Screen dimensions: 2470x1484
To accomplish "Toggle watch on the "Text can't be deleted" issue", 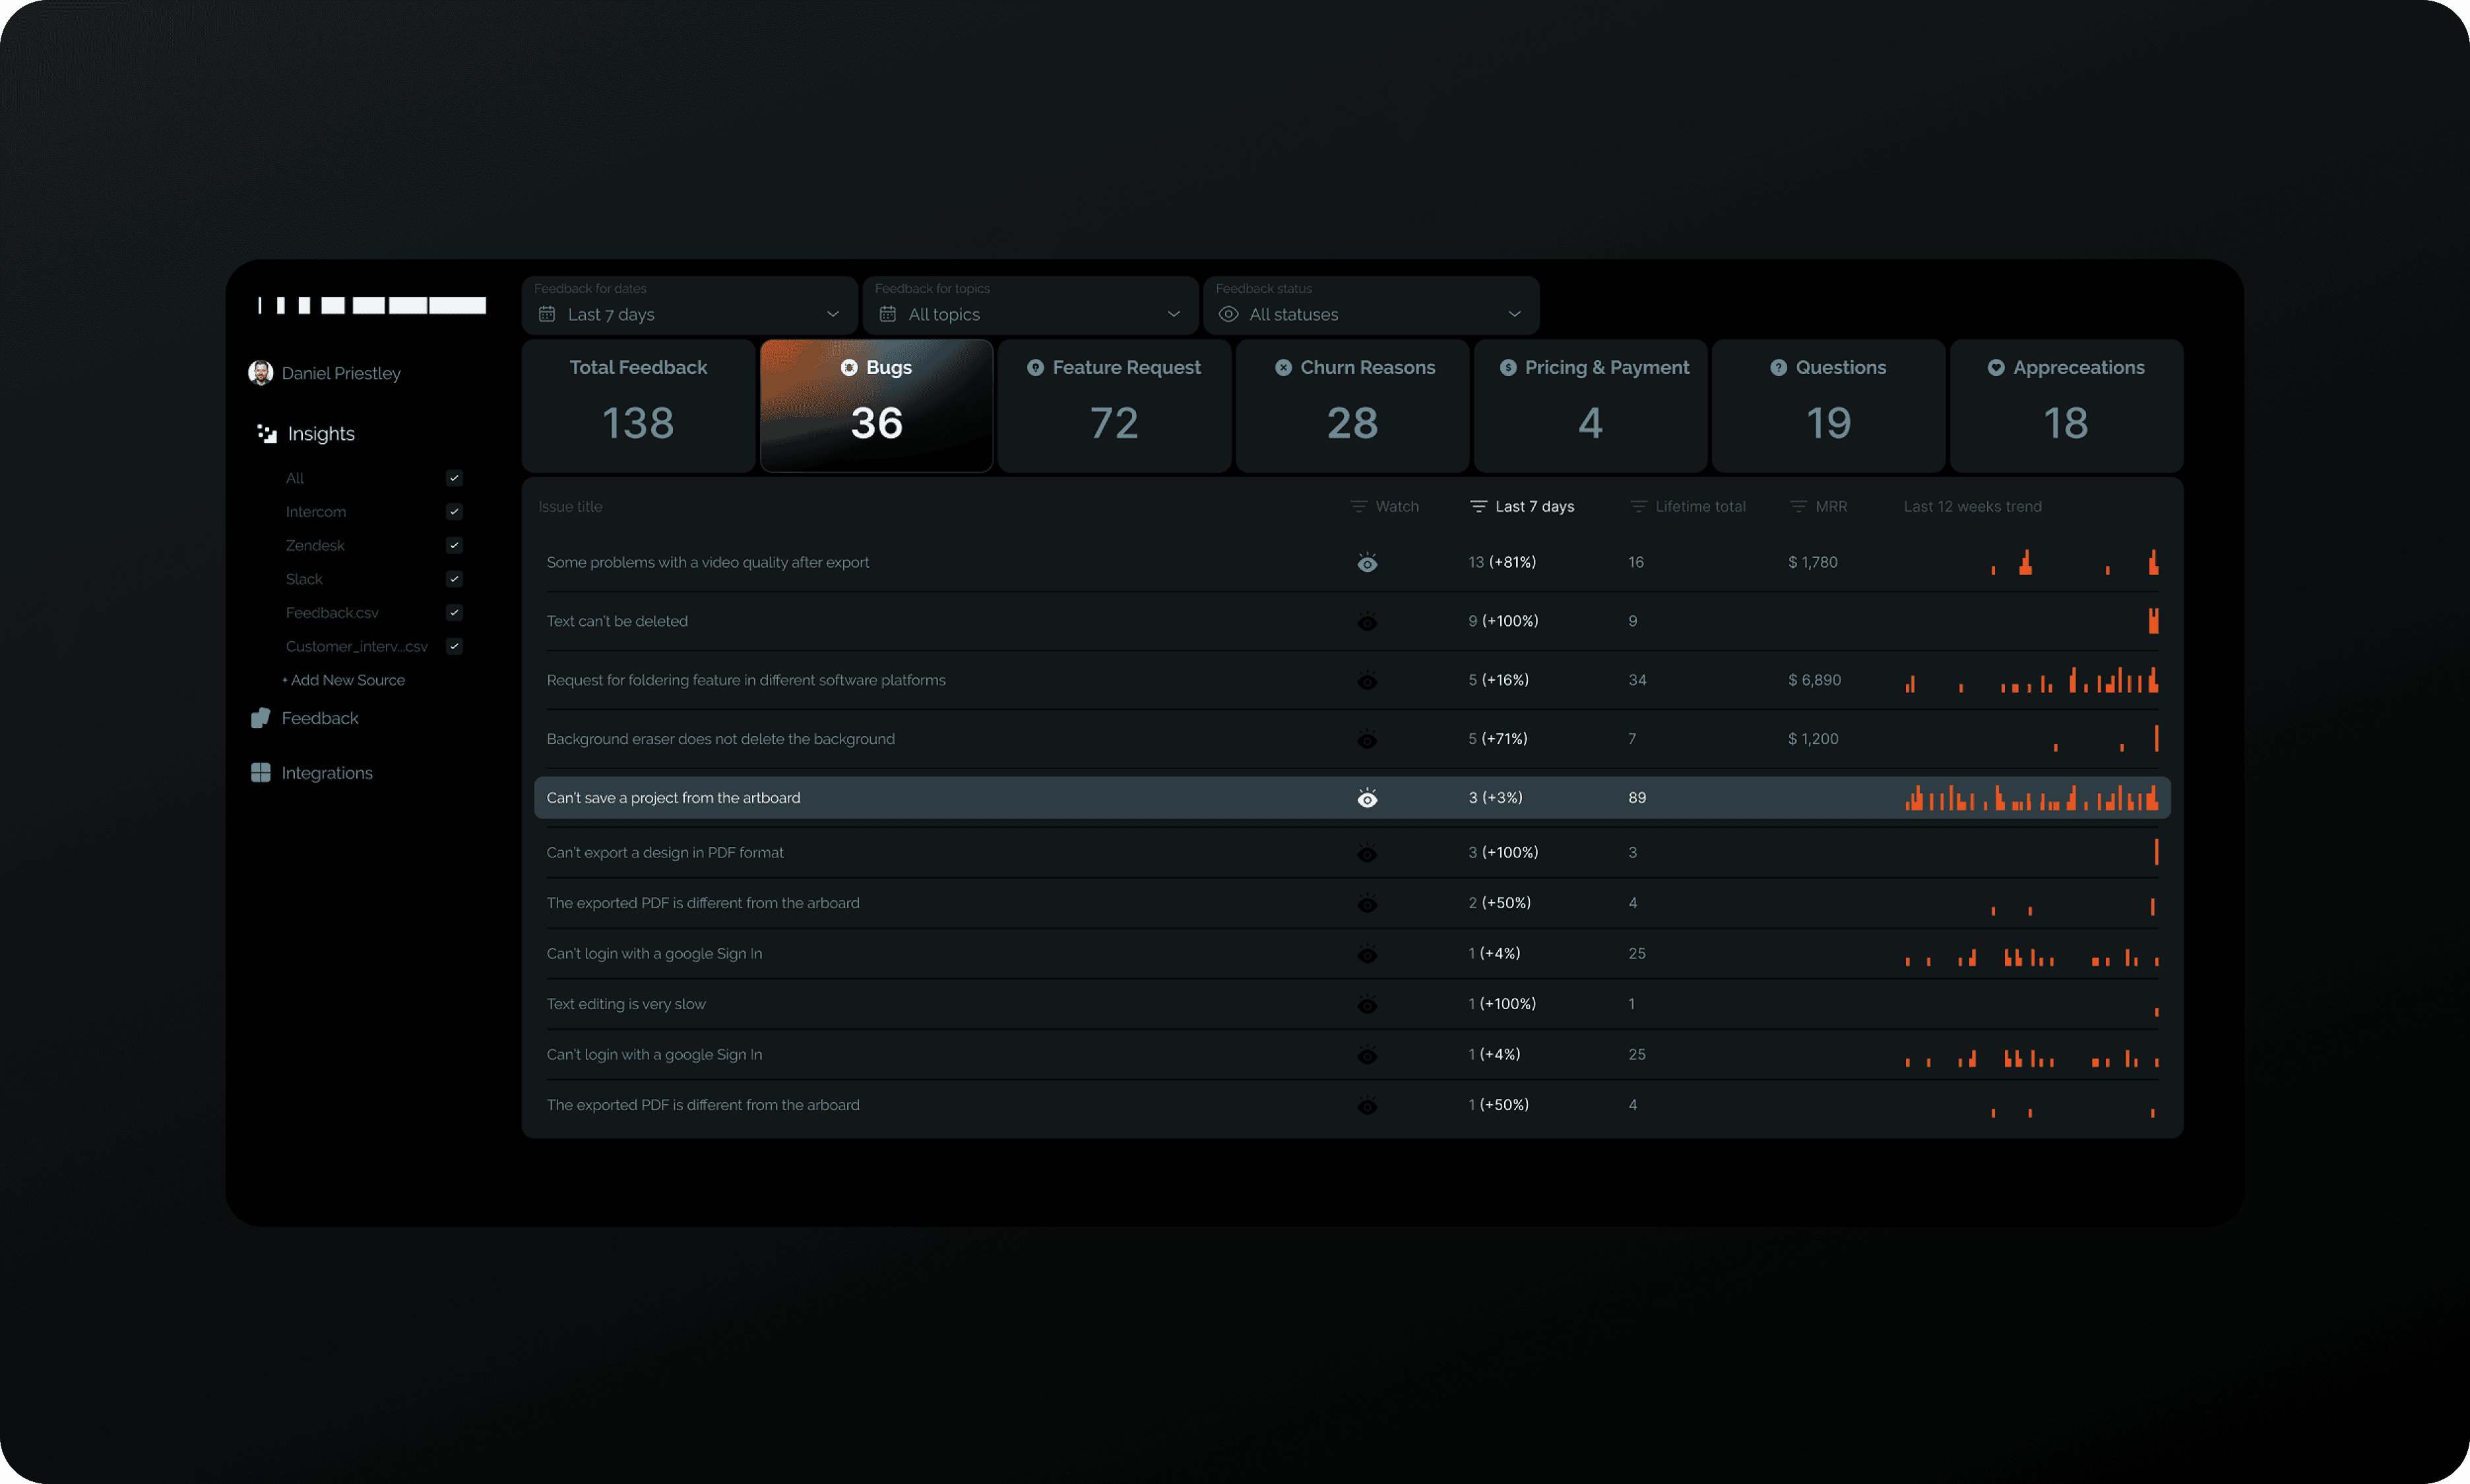I will coord(1367,622).
